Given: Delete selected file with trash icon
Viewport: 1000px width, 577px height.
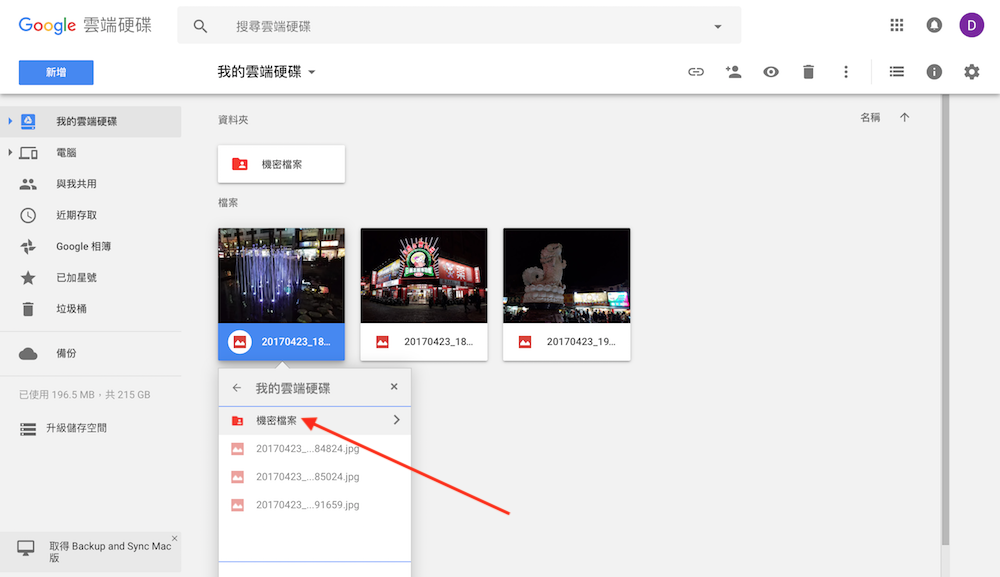Looking at the screenshot, I should (808, 72).
